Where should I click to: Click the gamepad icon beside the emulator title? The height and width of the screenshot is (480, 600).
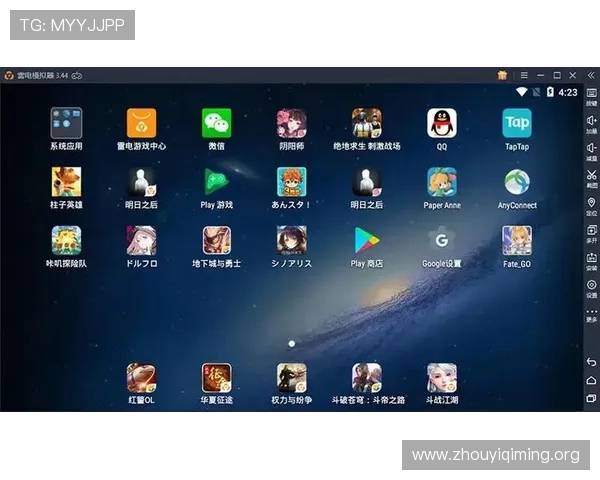(x=77, y=75)
